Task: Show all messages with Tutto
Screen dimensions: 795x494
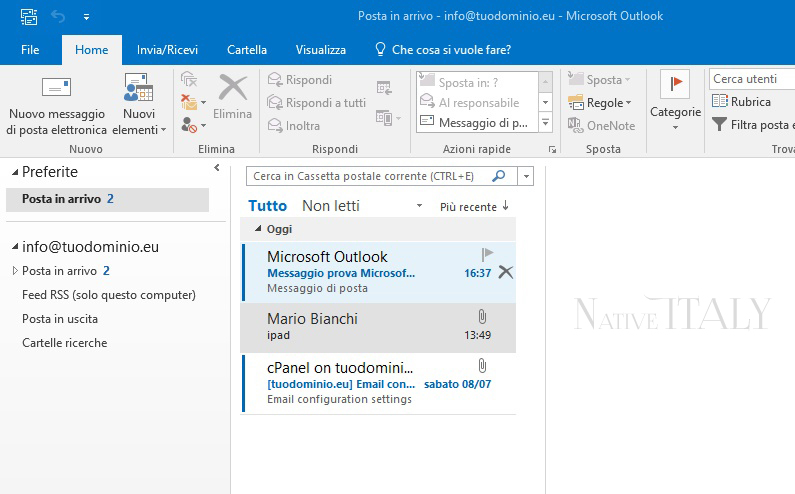Action: tap(268, 206)
